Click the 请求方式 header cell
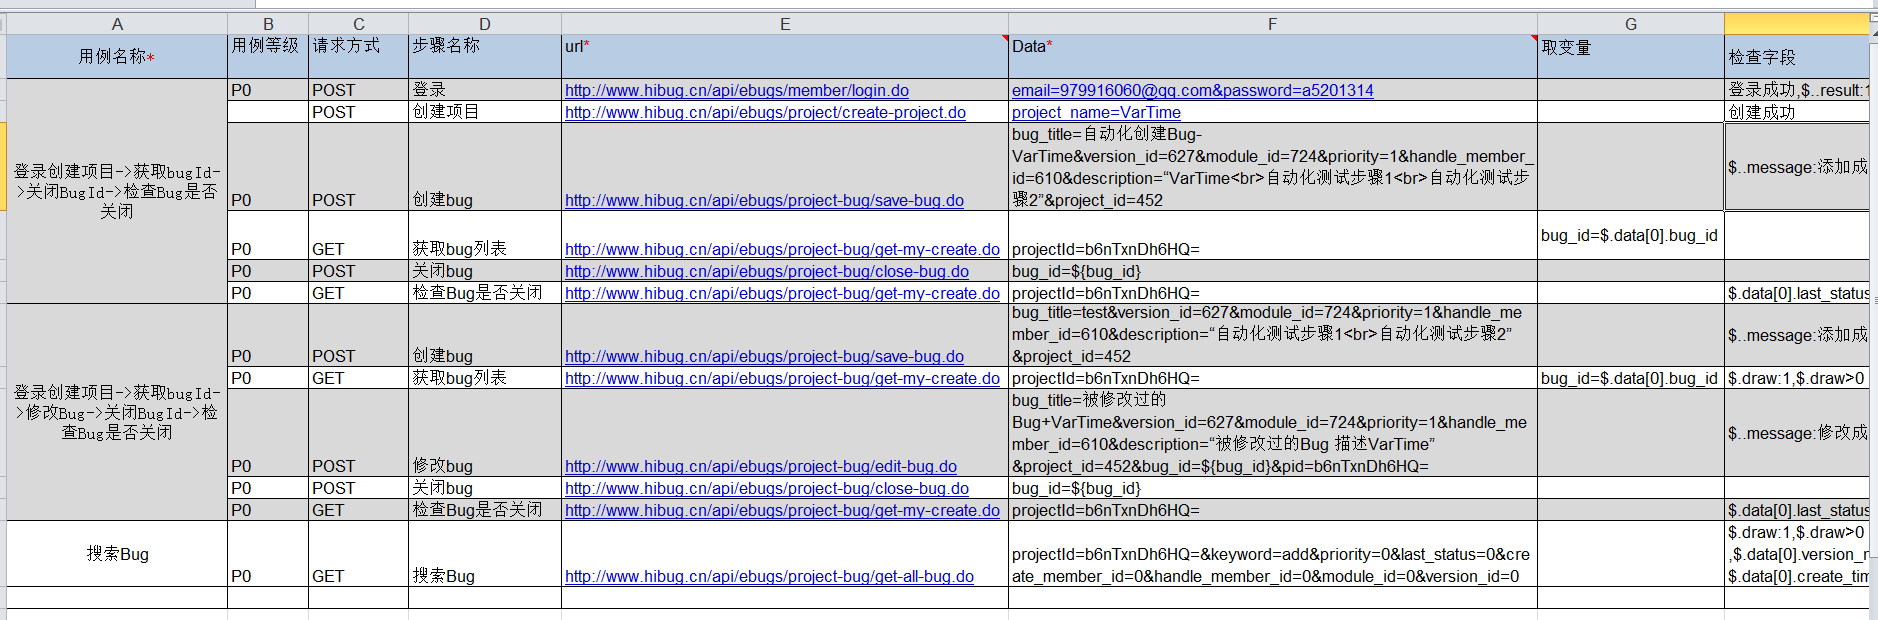 [x=358, y=57]
